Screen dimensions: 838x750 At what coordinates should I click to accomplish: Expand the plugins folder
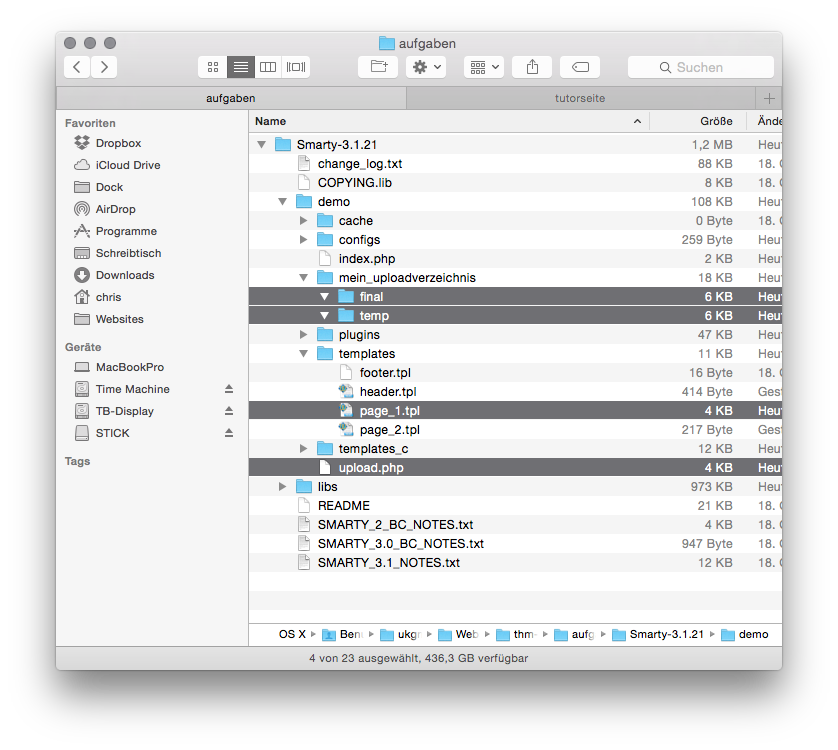(304, 335)
